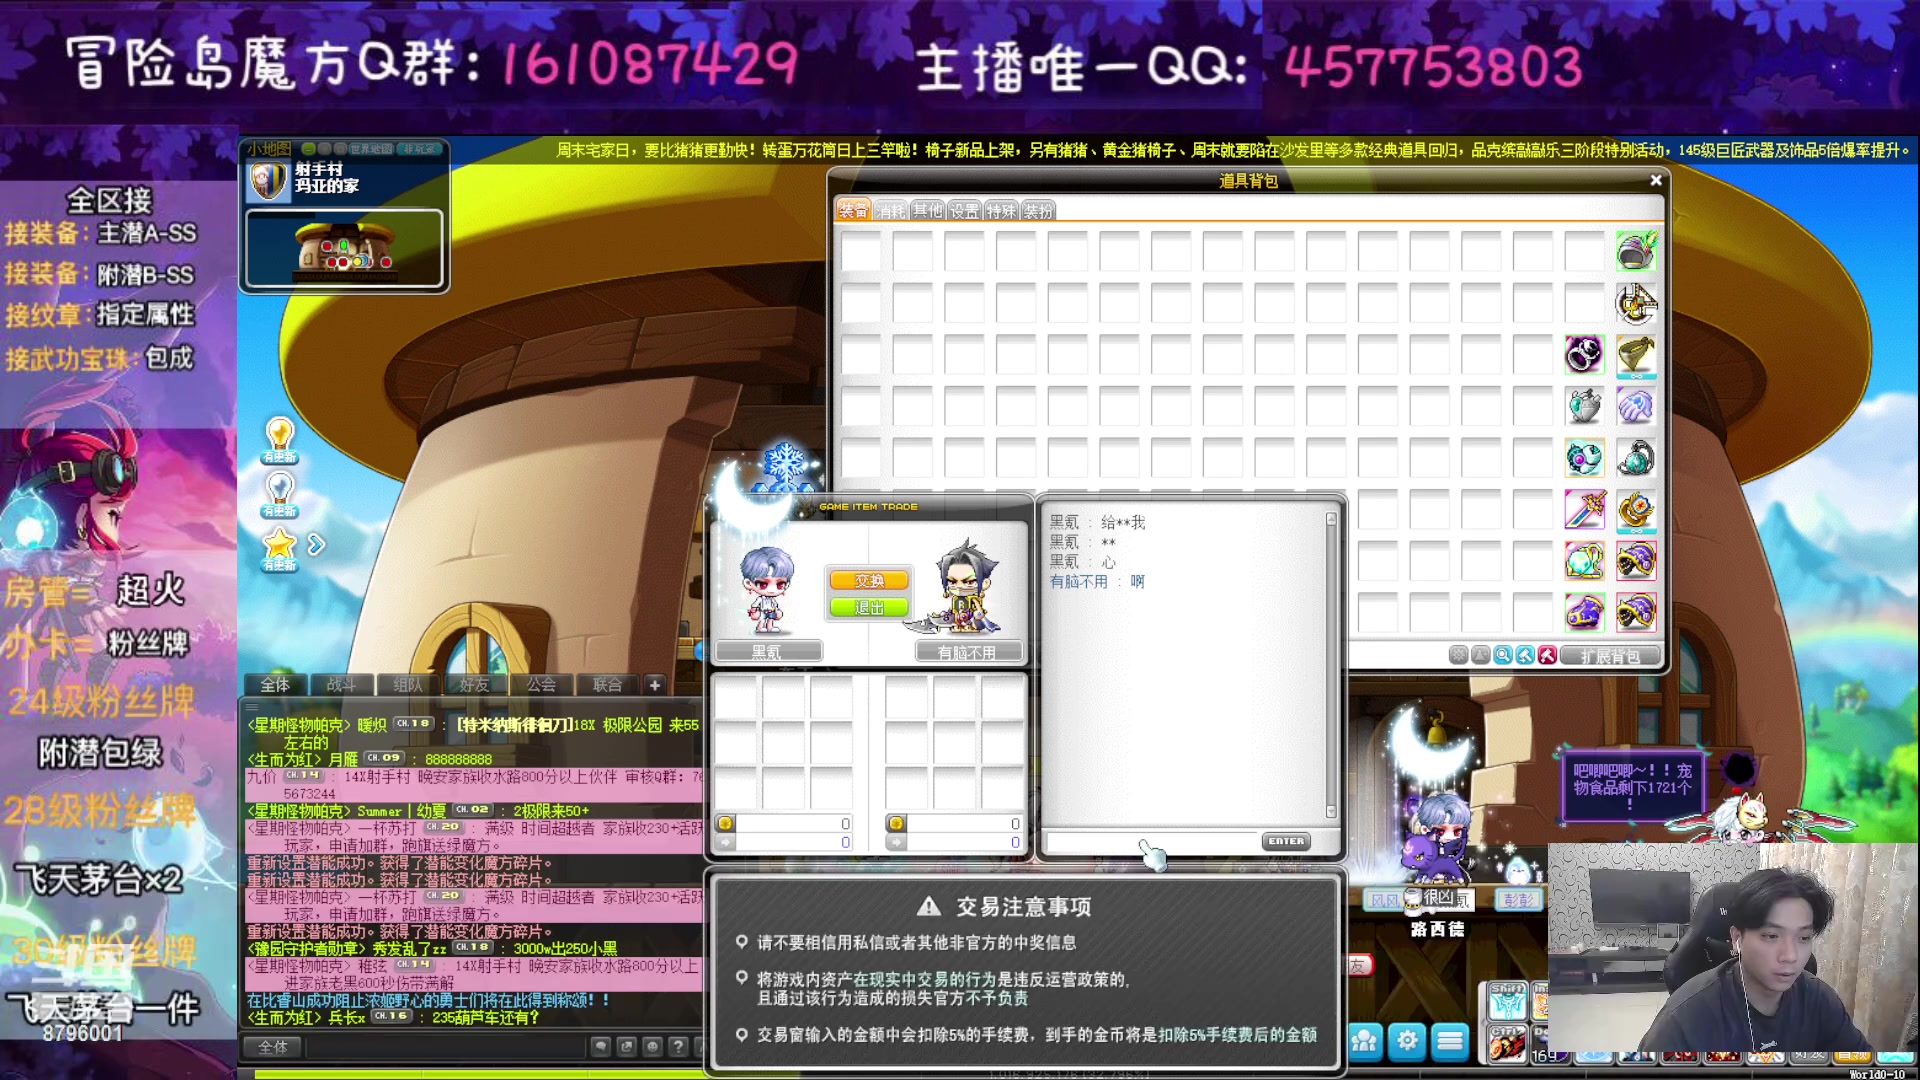This screenshot has width=1920, height=1080.
Task: Cancel the trade with the 退出 button
Action: [869, 607]
